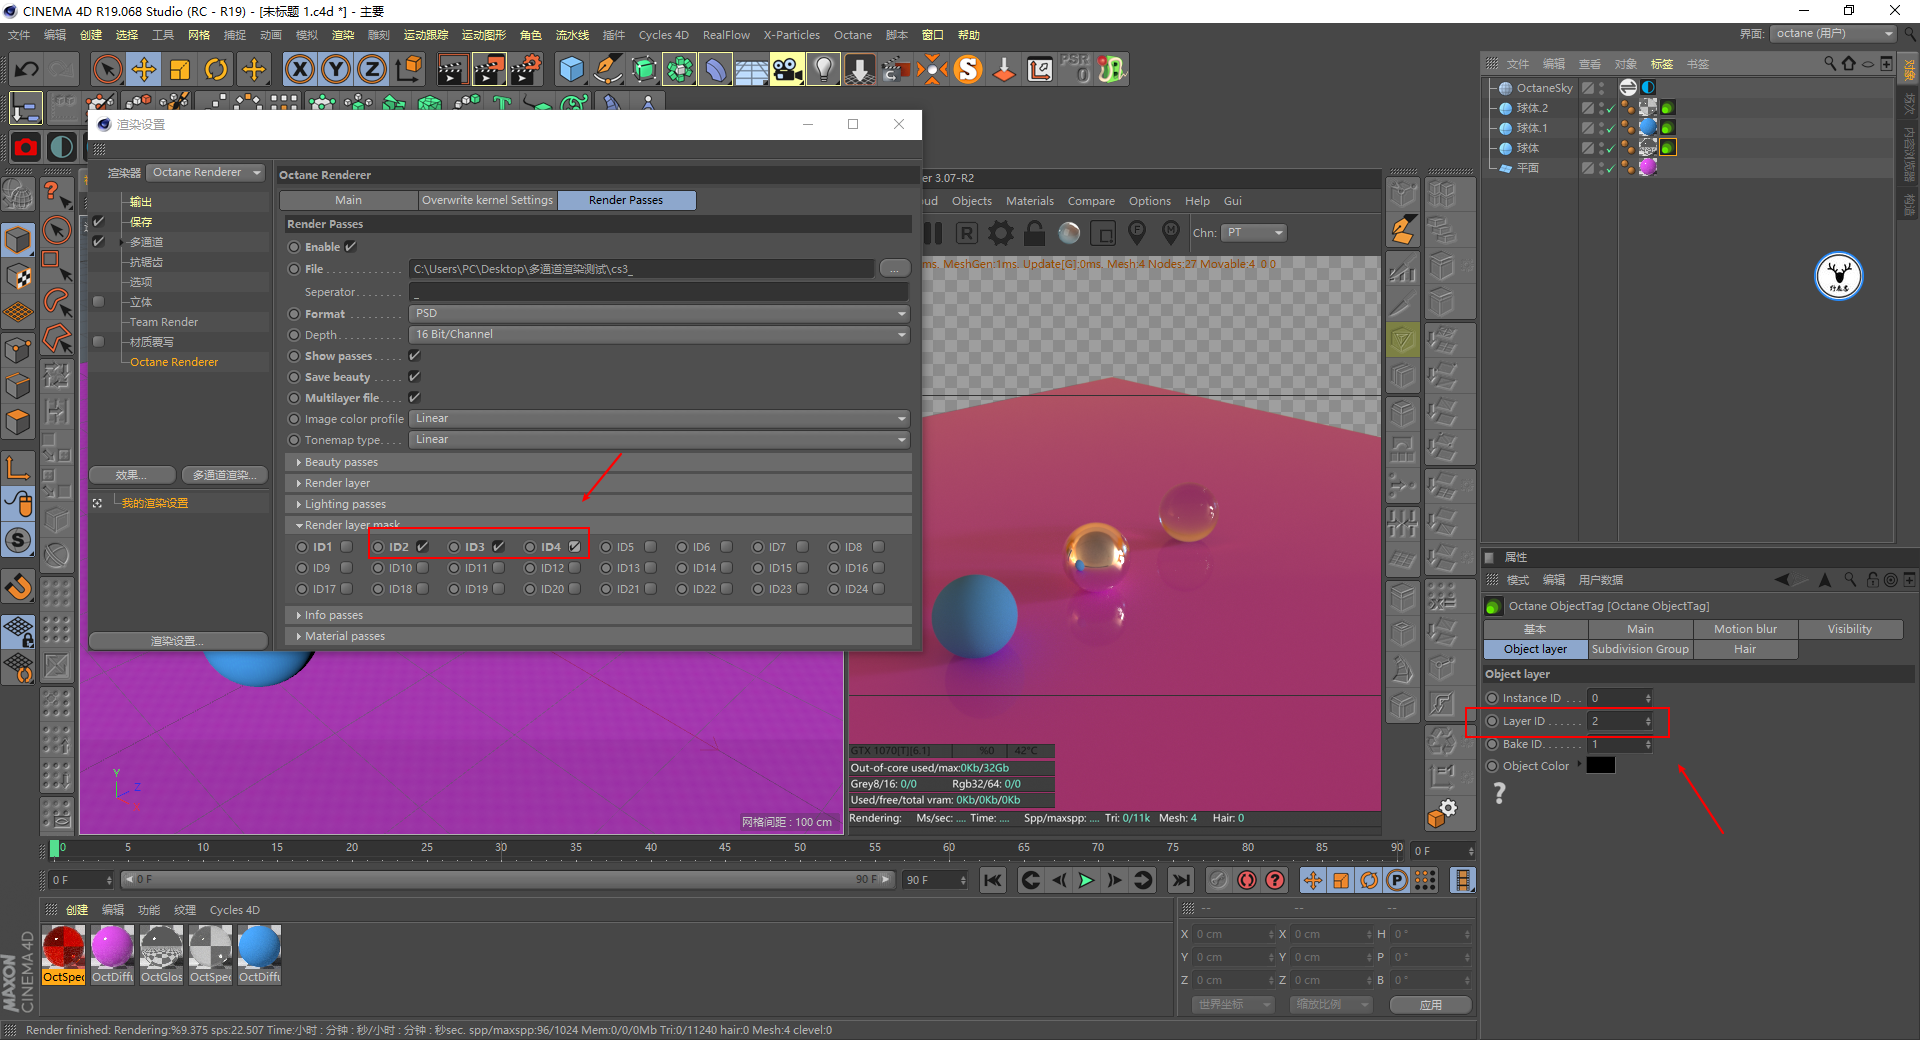The width and height of the screenshot is (1920, 1040).
Task: Toggle the Enable render passes checkbox
Action: (x=351, y=247)
